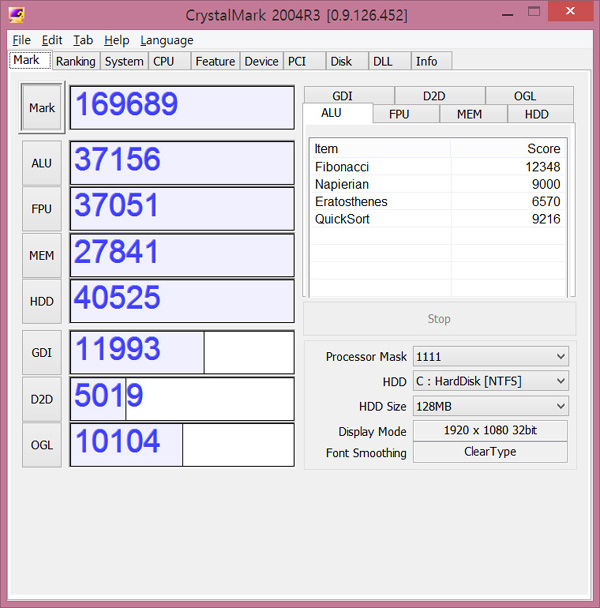
Task: Click the Fibonacci score 12348
Action: pos(543,167)
